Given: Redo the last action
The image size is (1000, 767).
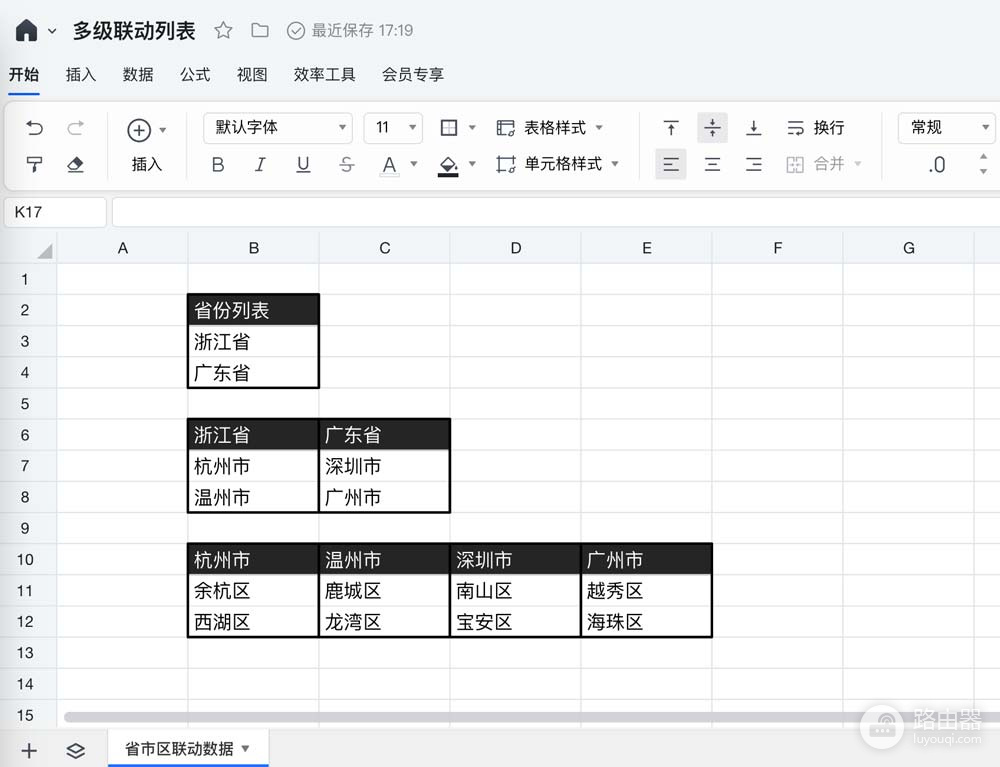Looking at the screenshot, I should (x=75, y=128).
